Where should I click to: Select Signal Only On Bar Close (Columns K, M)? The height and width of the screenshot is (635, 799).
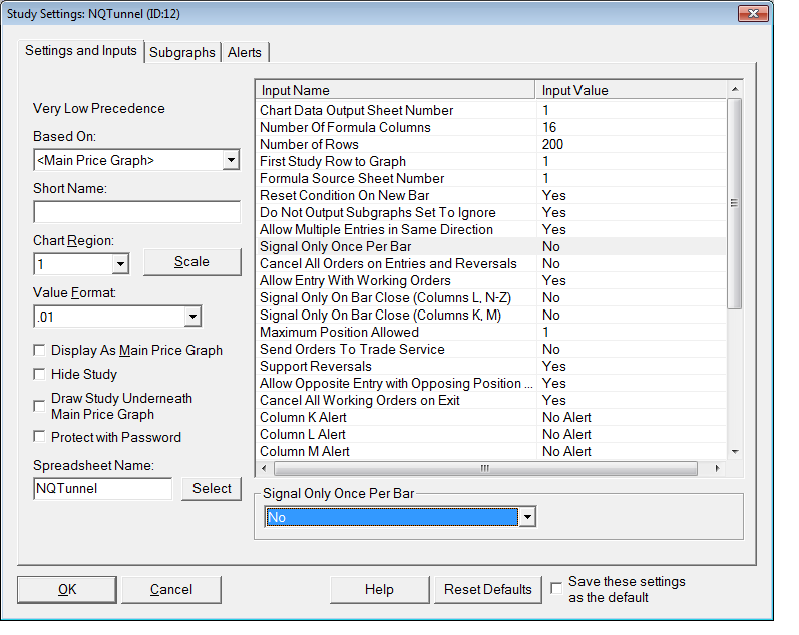pos(492,315)
